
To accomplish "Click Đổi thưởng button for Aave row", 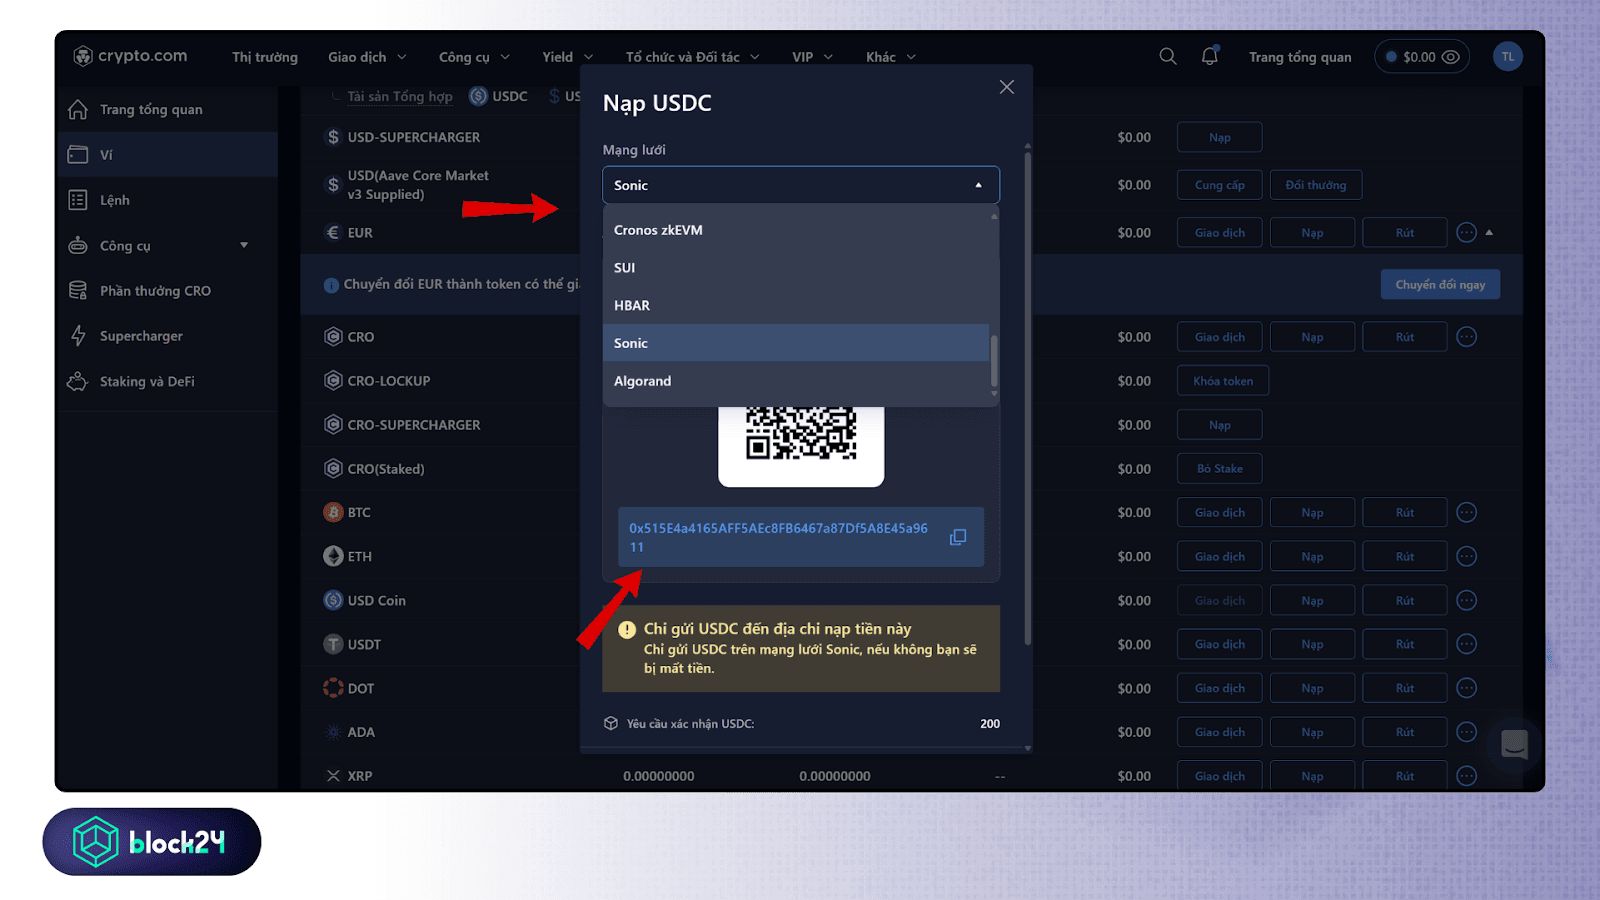I will pos(1316,185).
